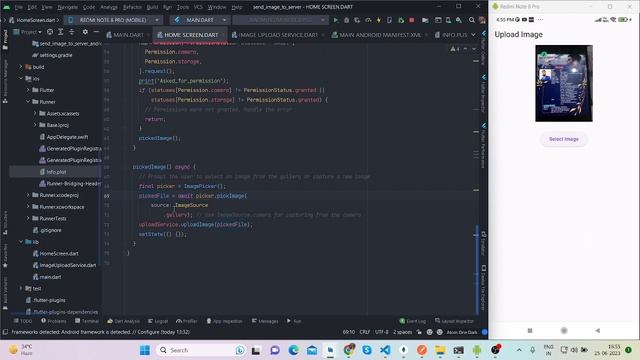Open the Refactor menu

pos(132,7)
